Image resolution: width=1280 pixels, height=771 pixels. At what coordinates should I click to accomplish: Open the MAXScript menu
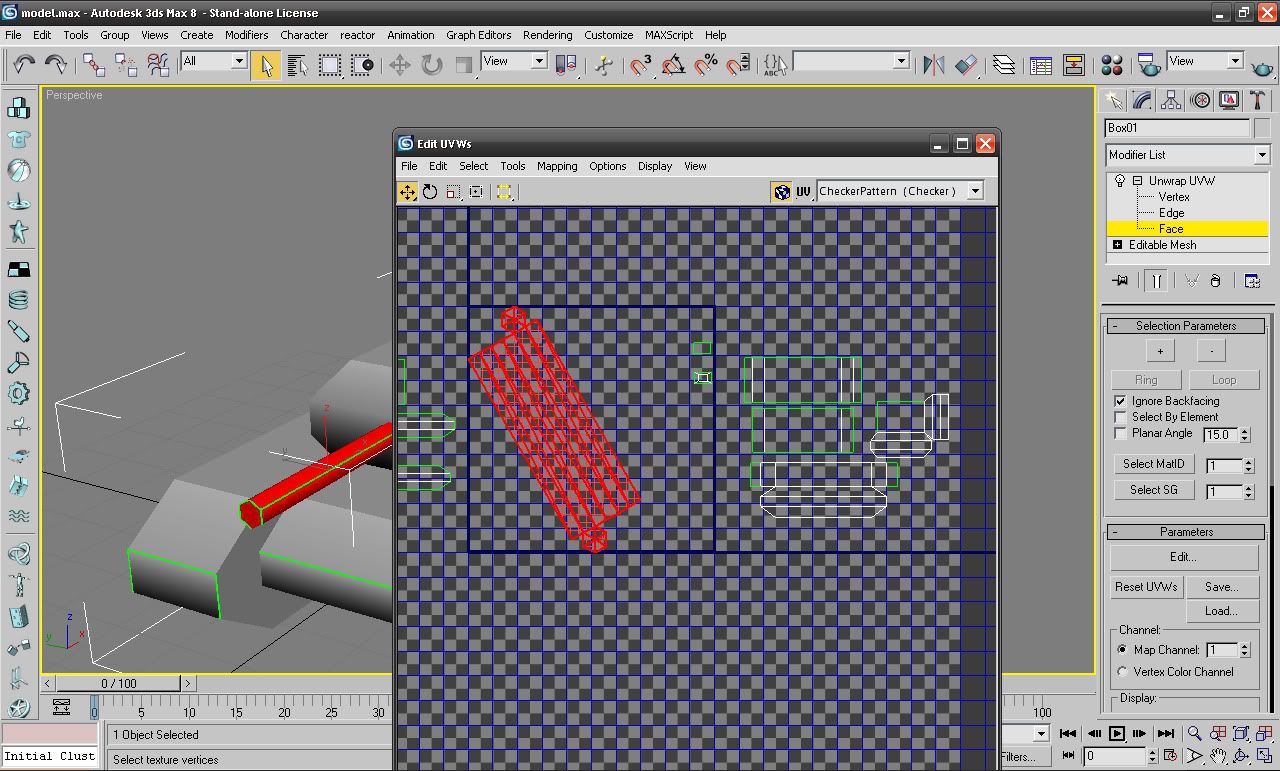(x=669, y=35)
